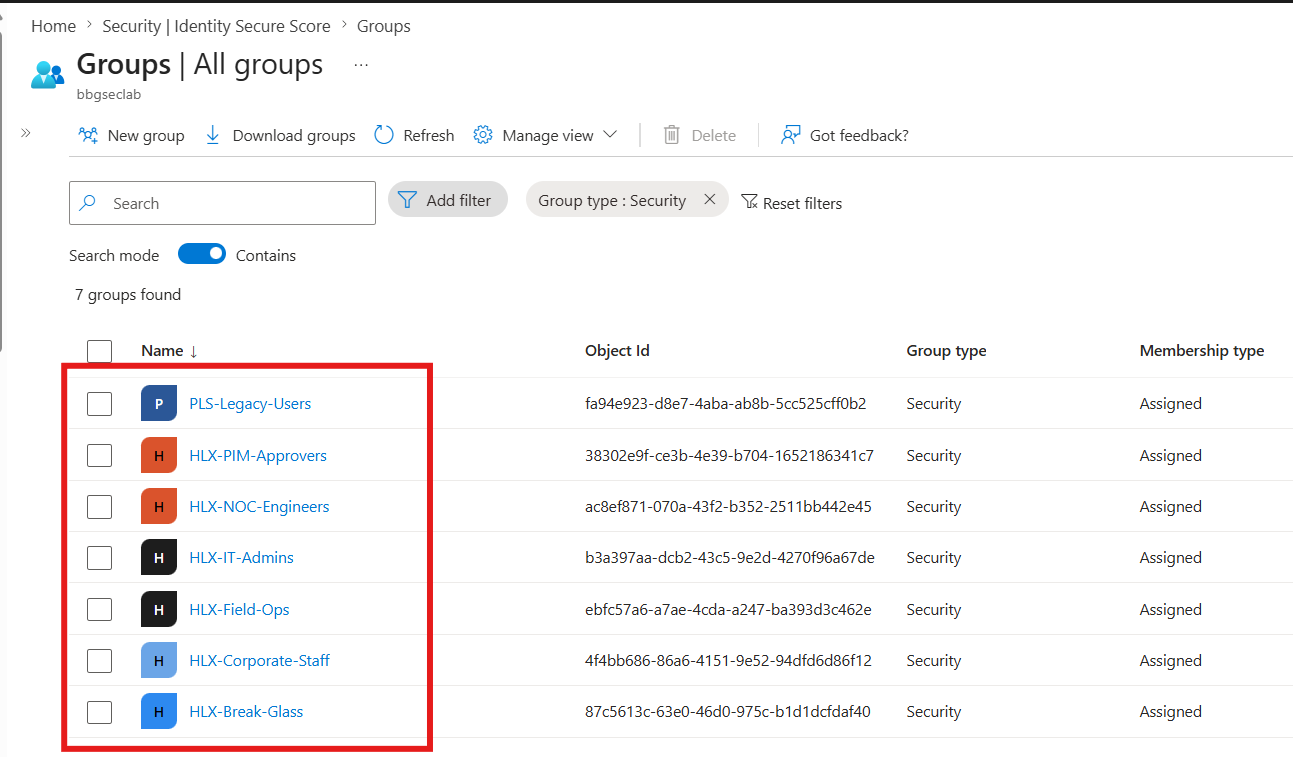The width and height of the screenshot is (1293, 757).
Task: Select object id ac8ef871-070a-43f2-b352-2511bb442e45
Action: [728, 506]
